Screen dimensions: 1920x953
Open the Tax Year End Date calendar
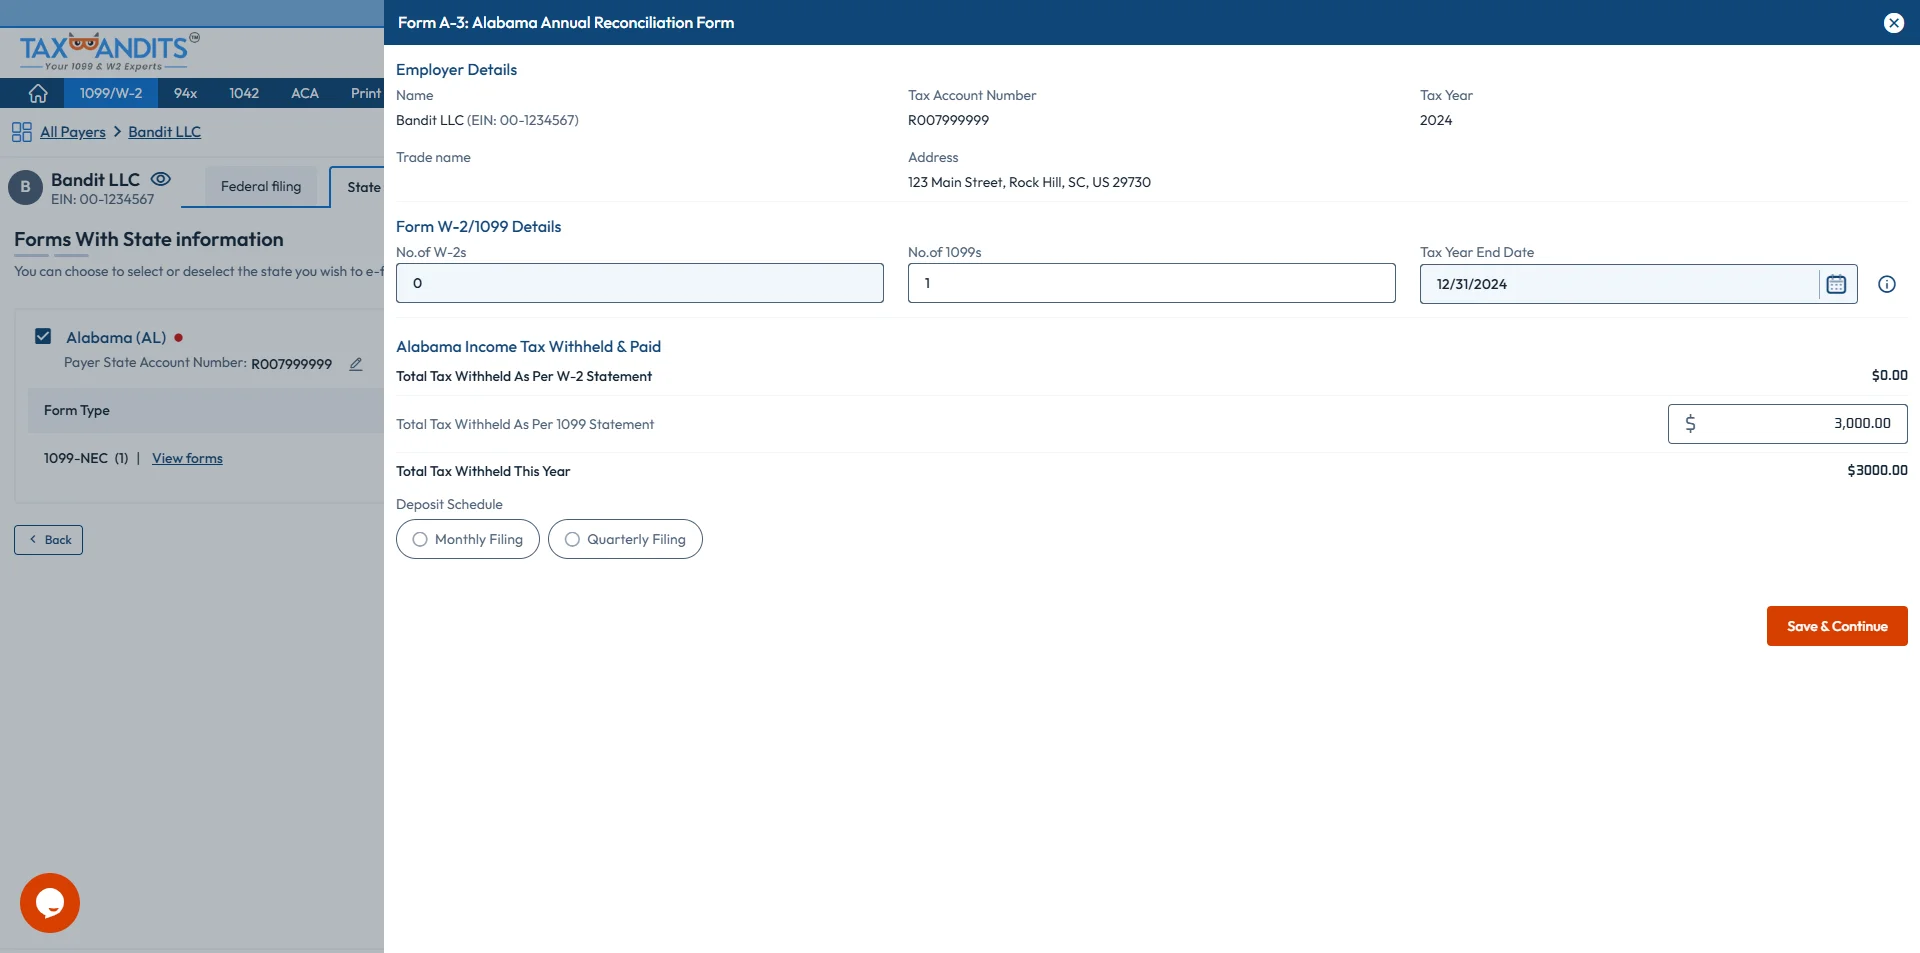click(x=1836, y=284)
